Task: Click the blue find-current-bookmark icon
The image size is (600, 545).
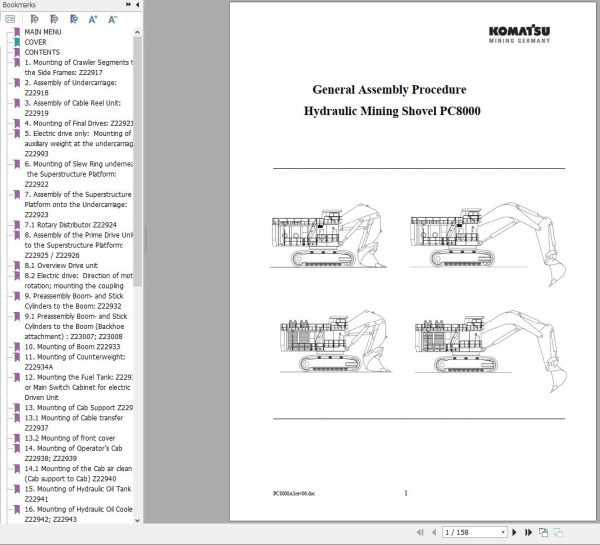Action: pyautogui.click(x=74, y=19)
